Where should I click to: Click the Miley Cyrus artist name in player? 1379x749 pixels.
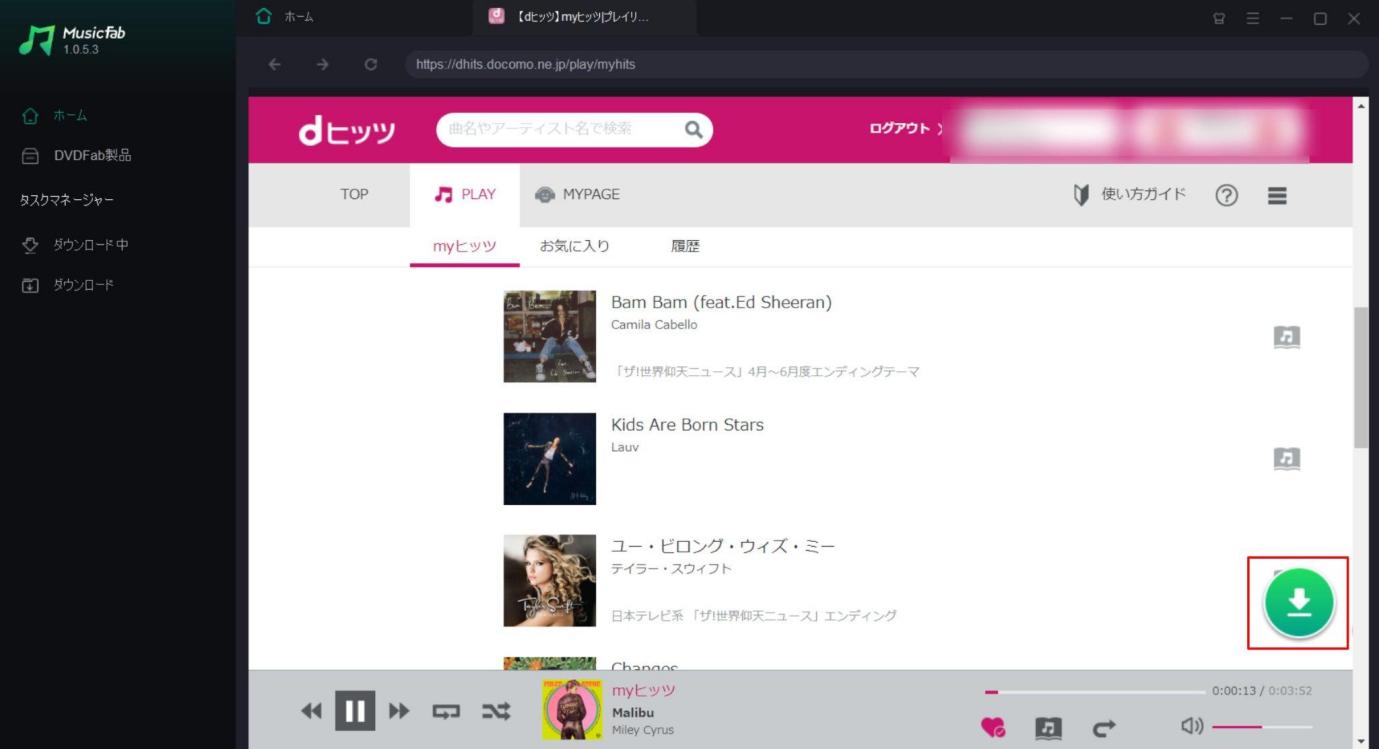[643, 730]
